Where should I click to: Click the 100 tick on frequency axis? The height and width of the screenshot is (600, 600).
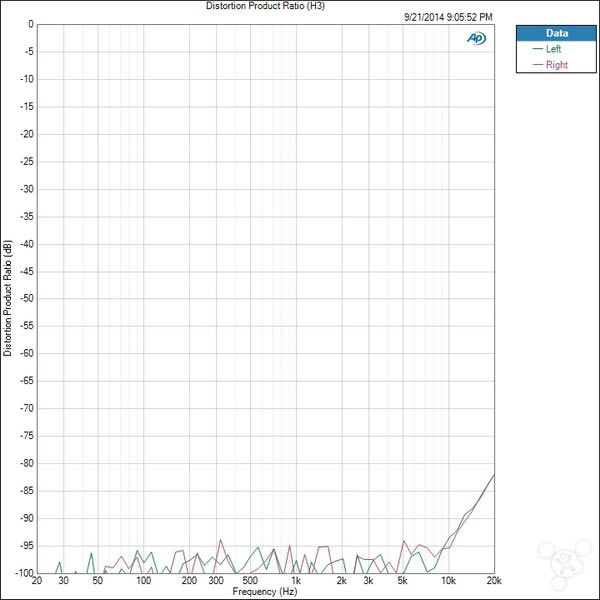point(143,581)
